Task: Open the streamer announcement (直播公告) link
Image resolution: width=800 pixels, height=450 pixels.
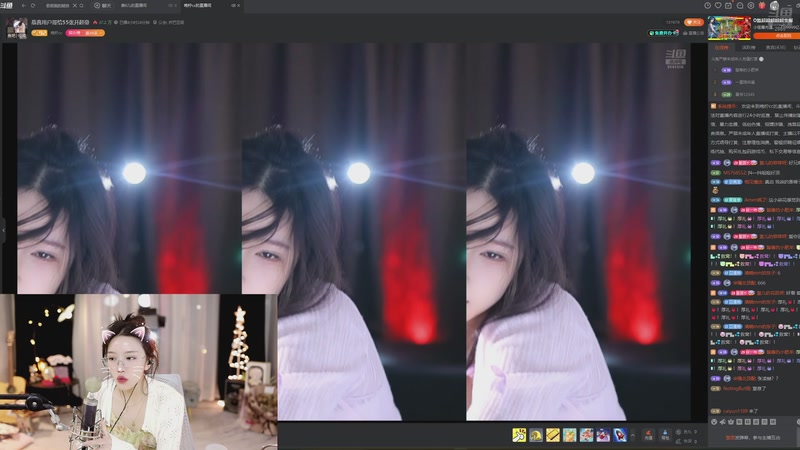Action: click(x=694, y=33)
